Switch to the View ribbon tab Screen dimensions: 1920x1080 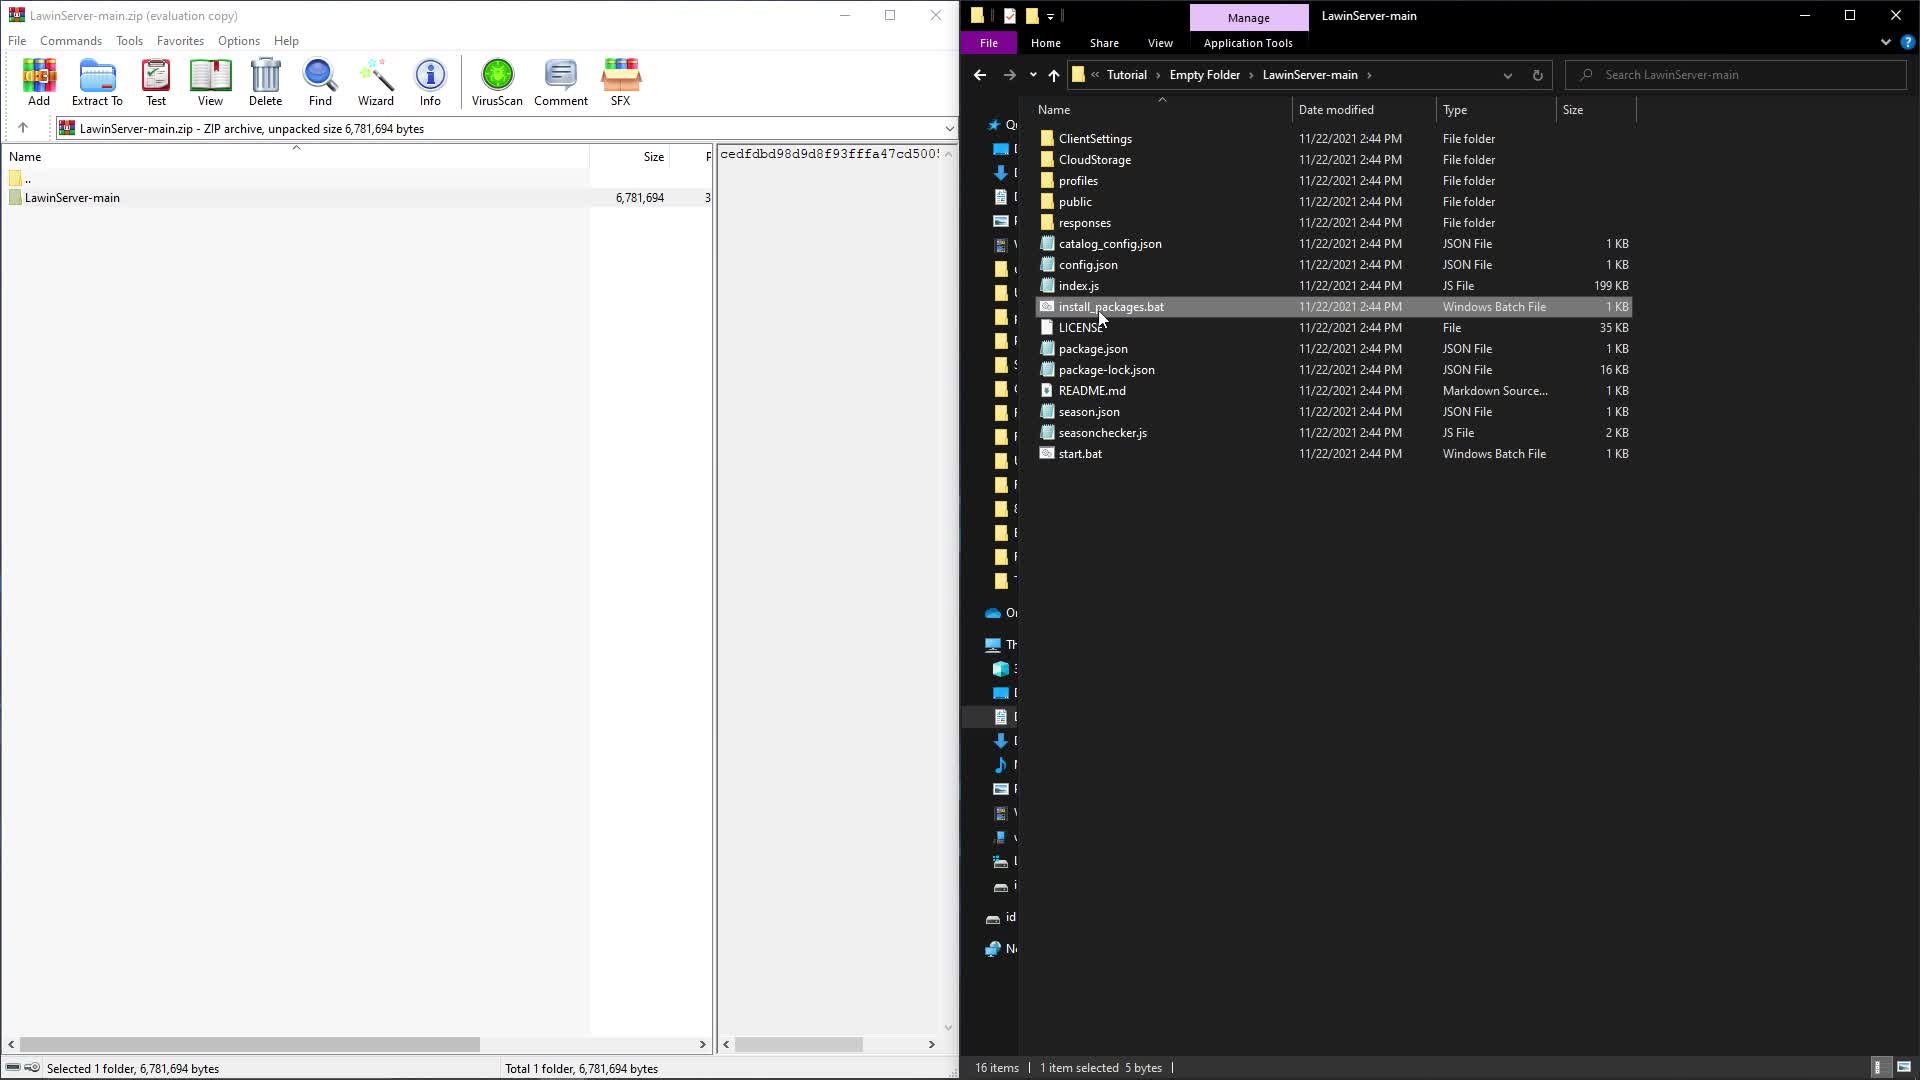coord(1159,43)
